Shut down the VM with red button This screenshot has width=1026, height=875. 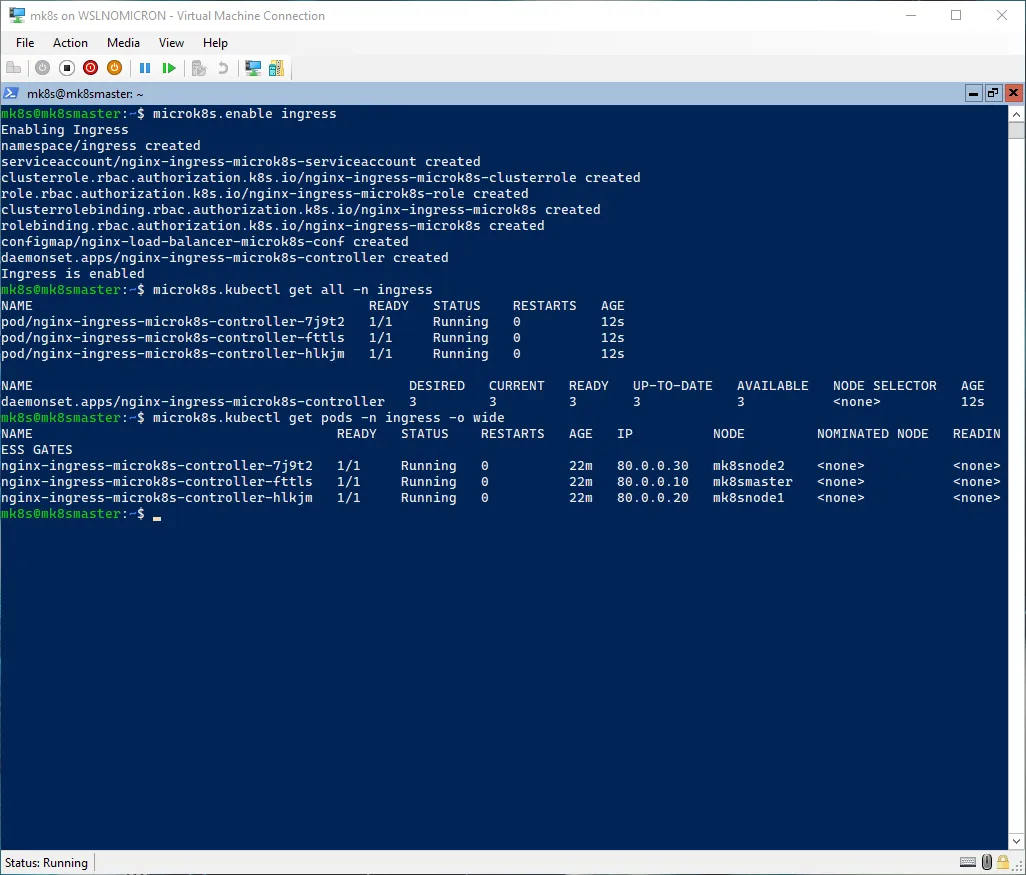(x=91, y=68)
